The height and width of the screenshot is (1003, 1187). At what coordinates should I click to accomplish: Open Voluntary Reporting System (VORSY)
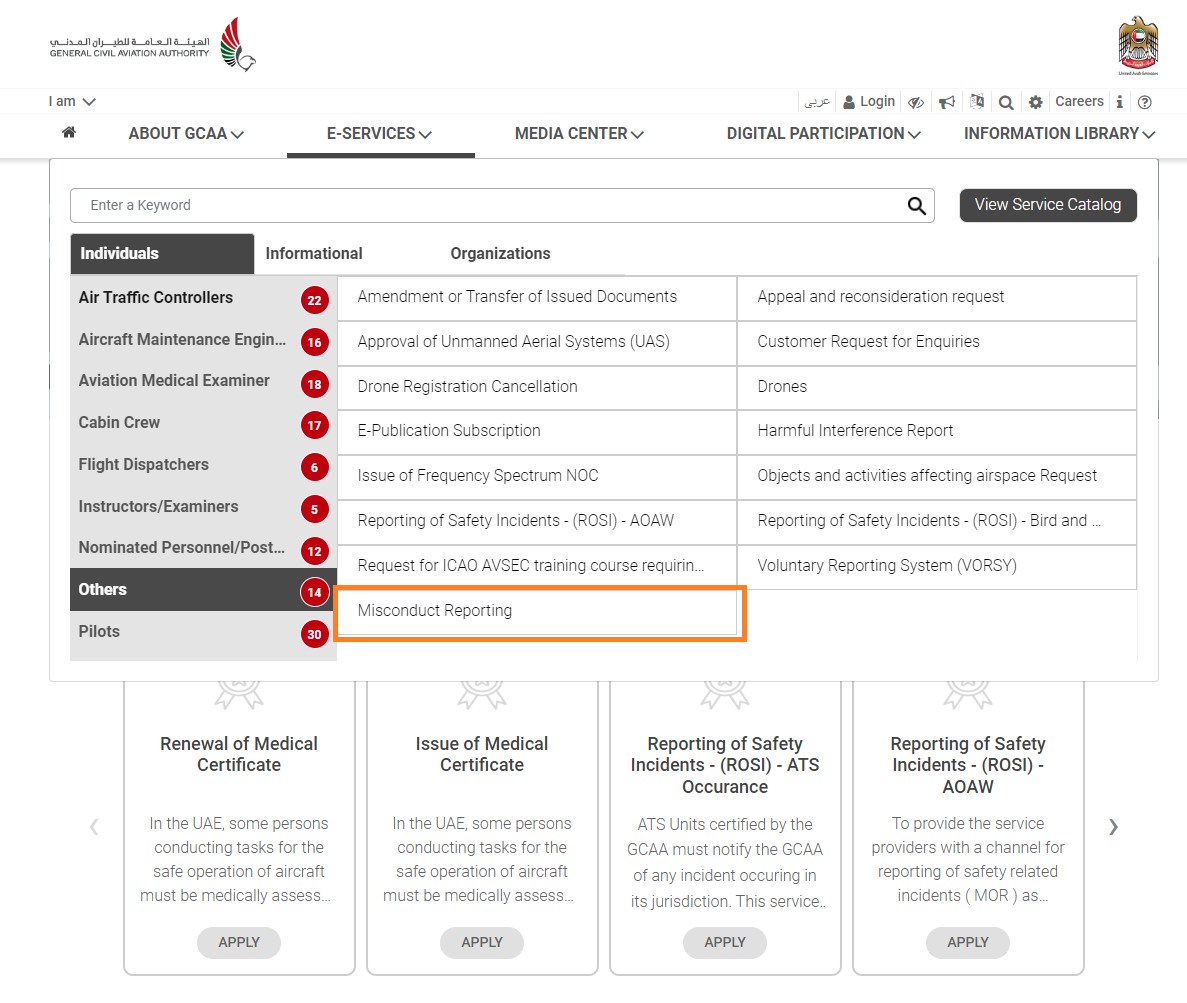[x=936, y=566]
